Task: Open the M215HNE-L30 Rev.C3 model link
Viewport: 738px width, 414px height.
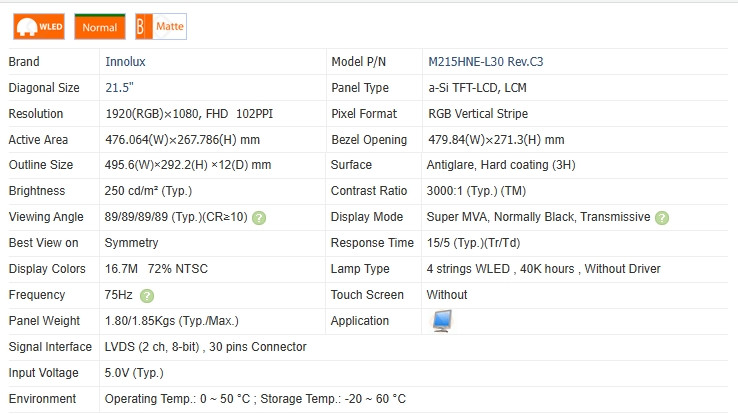Action: tap(485, 62)
